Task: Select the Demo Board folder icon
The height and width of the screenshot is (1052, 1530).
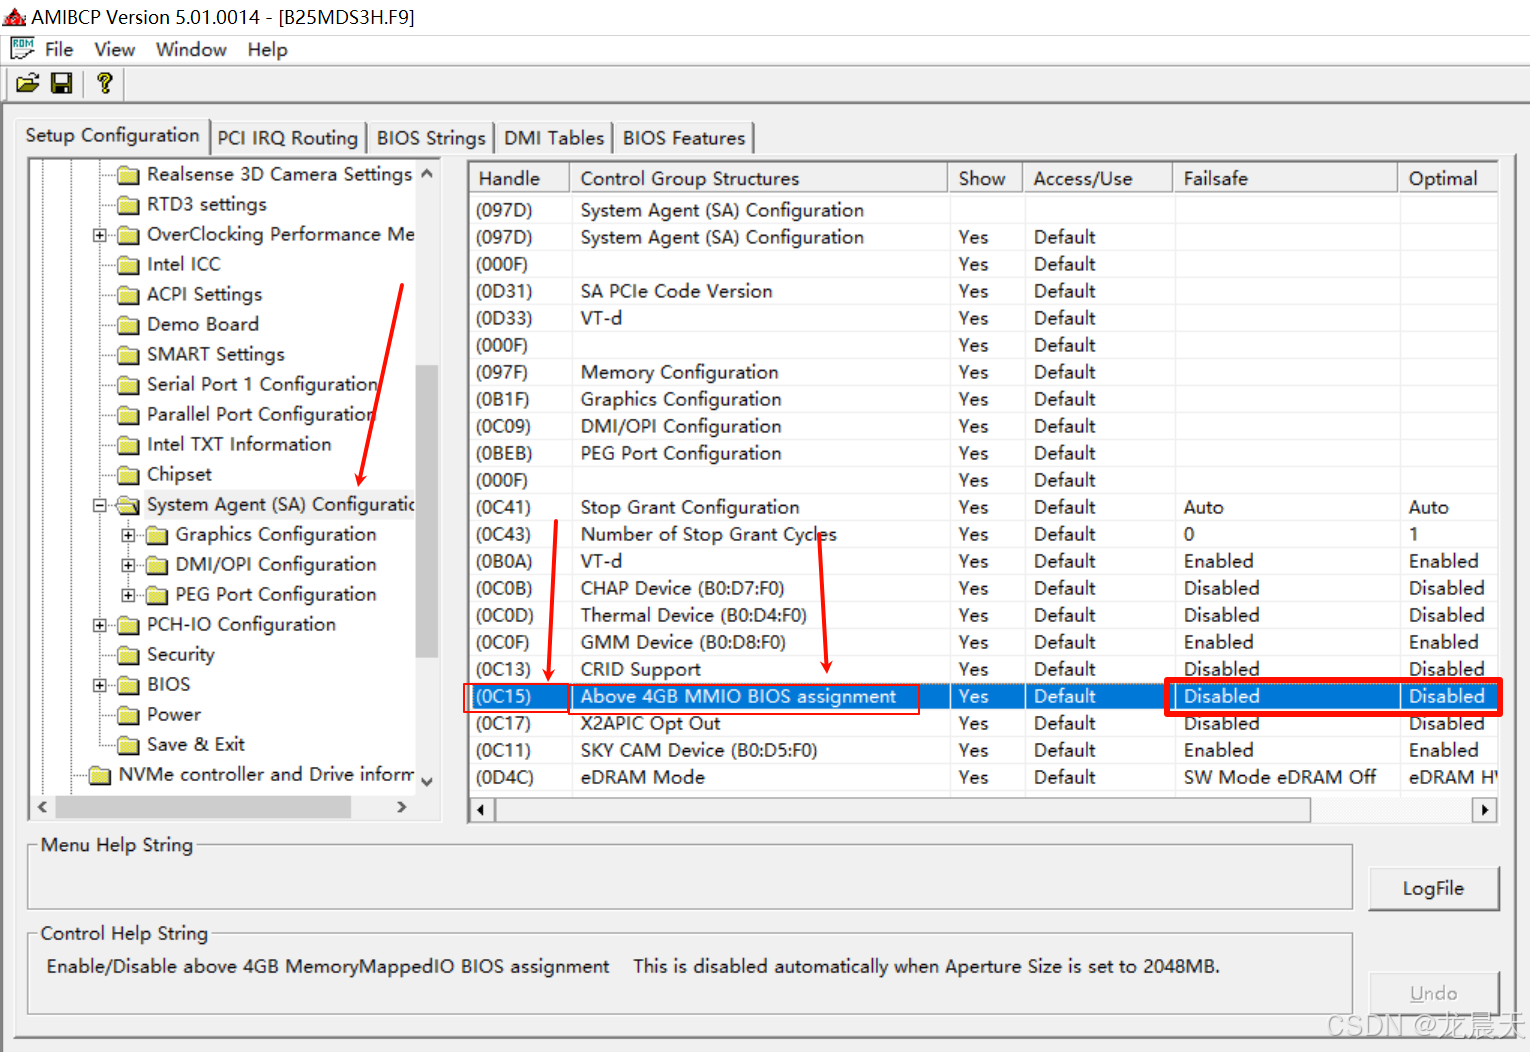Action: (128, 325)
